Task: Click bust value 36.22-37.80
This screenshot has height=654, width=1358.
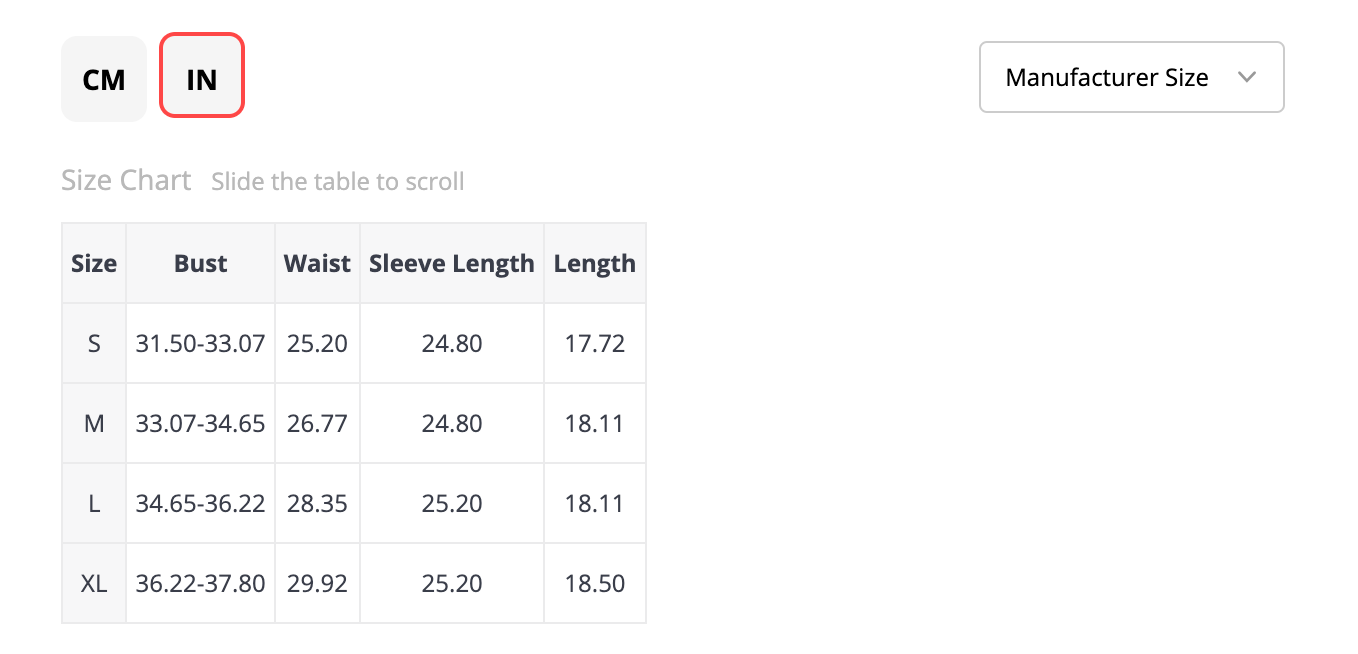Action: pyautogui.click(x=200, y=584)
